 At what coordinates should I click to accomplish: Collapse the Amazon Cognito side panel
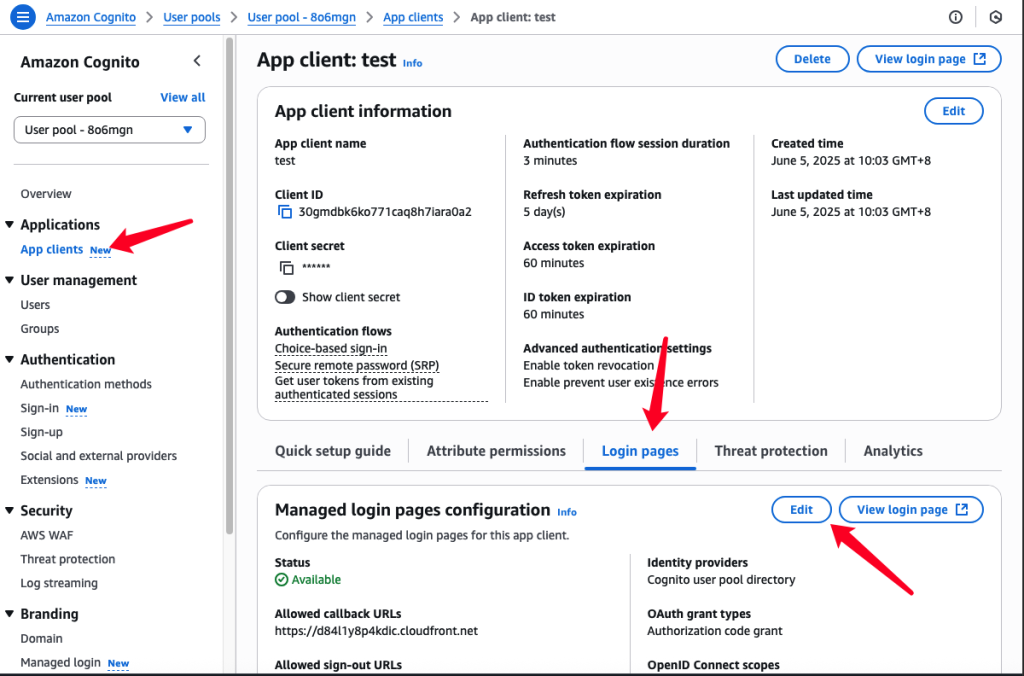[197, 61]
